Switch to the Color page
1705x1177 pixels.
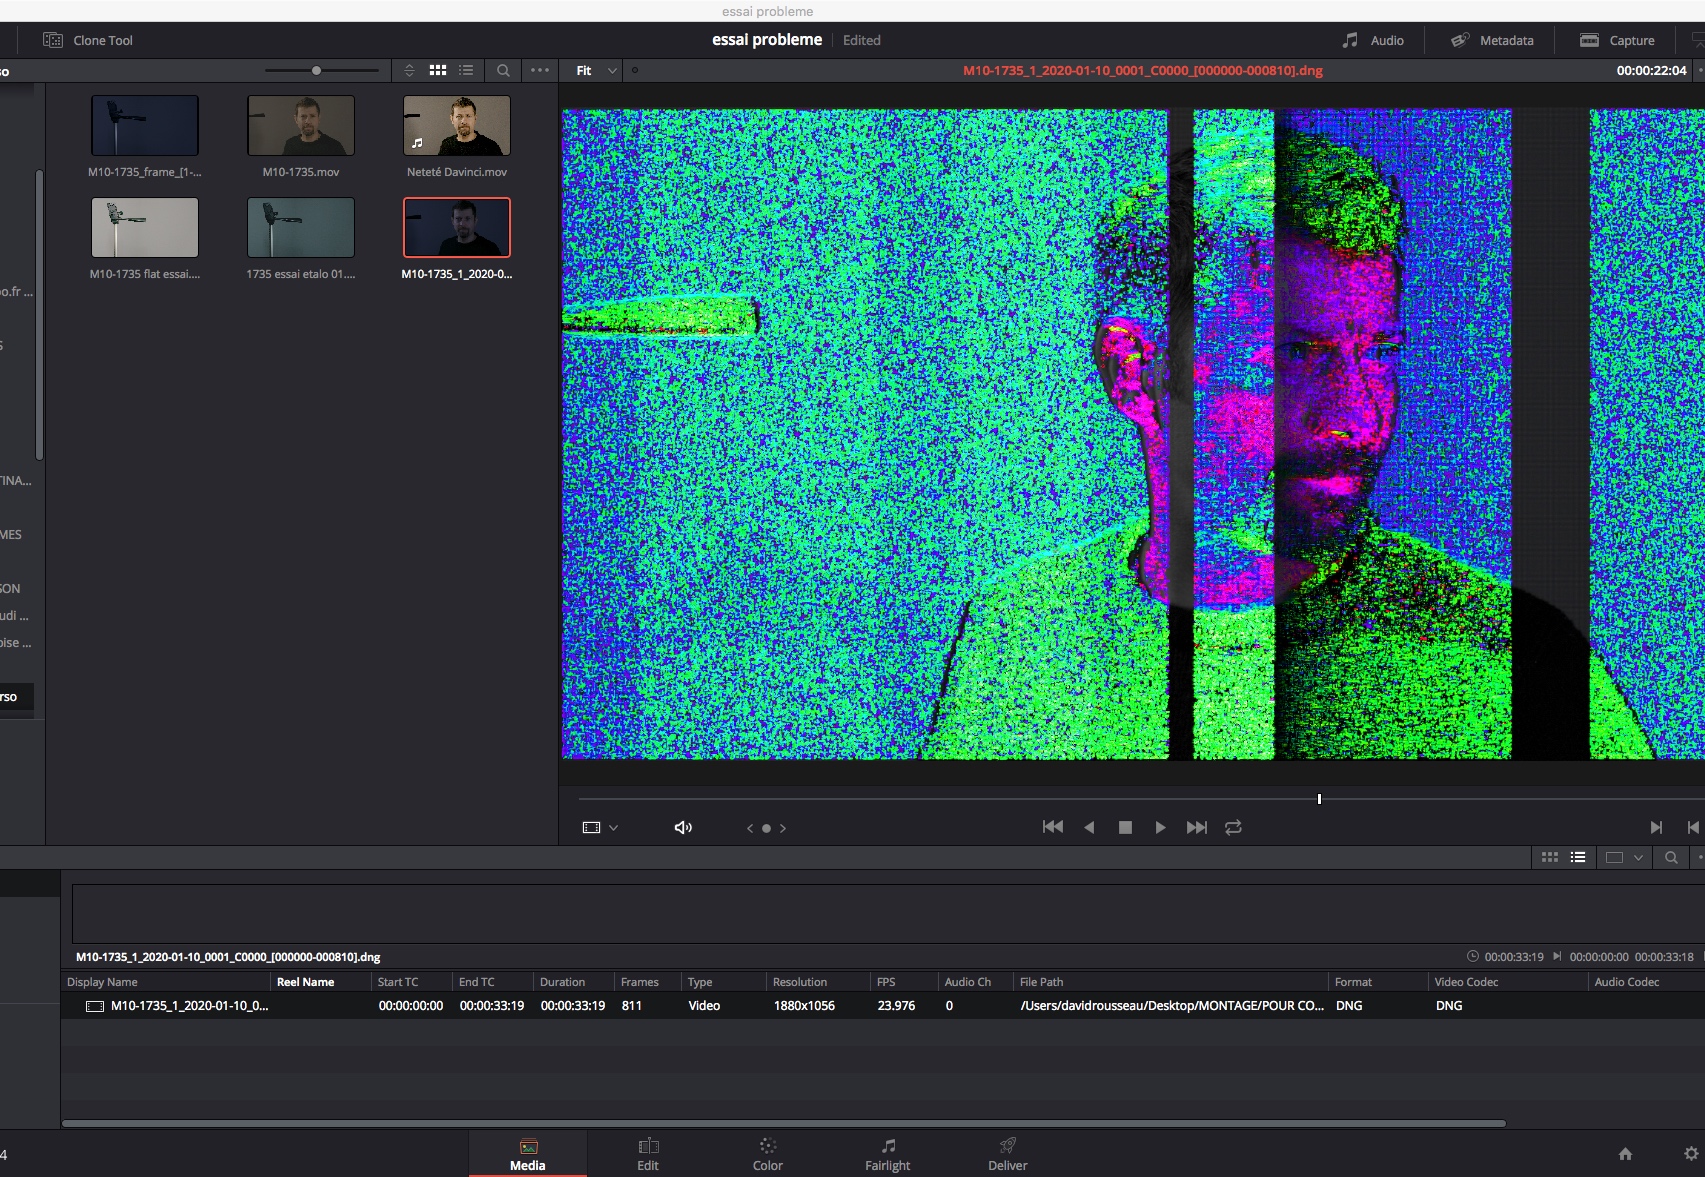point(767,1154)
